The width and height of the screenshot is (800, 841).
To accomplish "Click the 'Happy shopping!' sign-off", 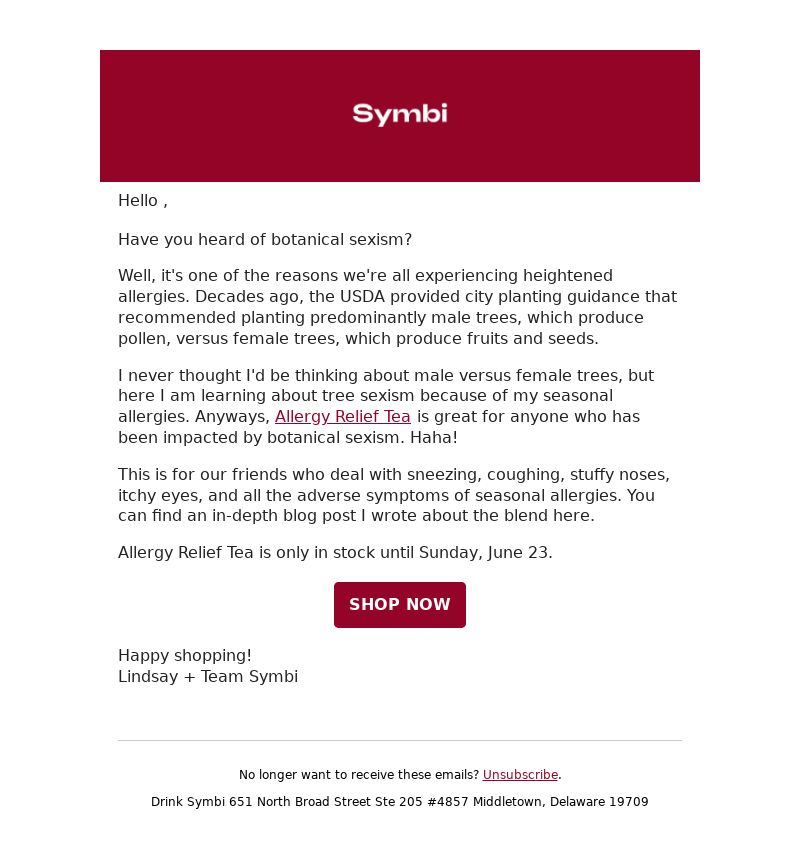I will pos(184,655).
